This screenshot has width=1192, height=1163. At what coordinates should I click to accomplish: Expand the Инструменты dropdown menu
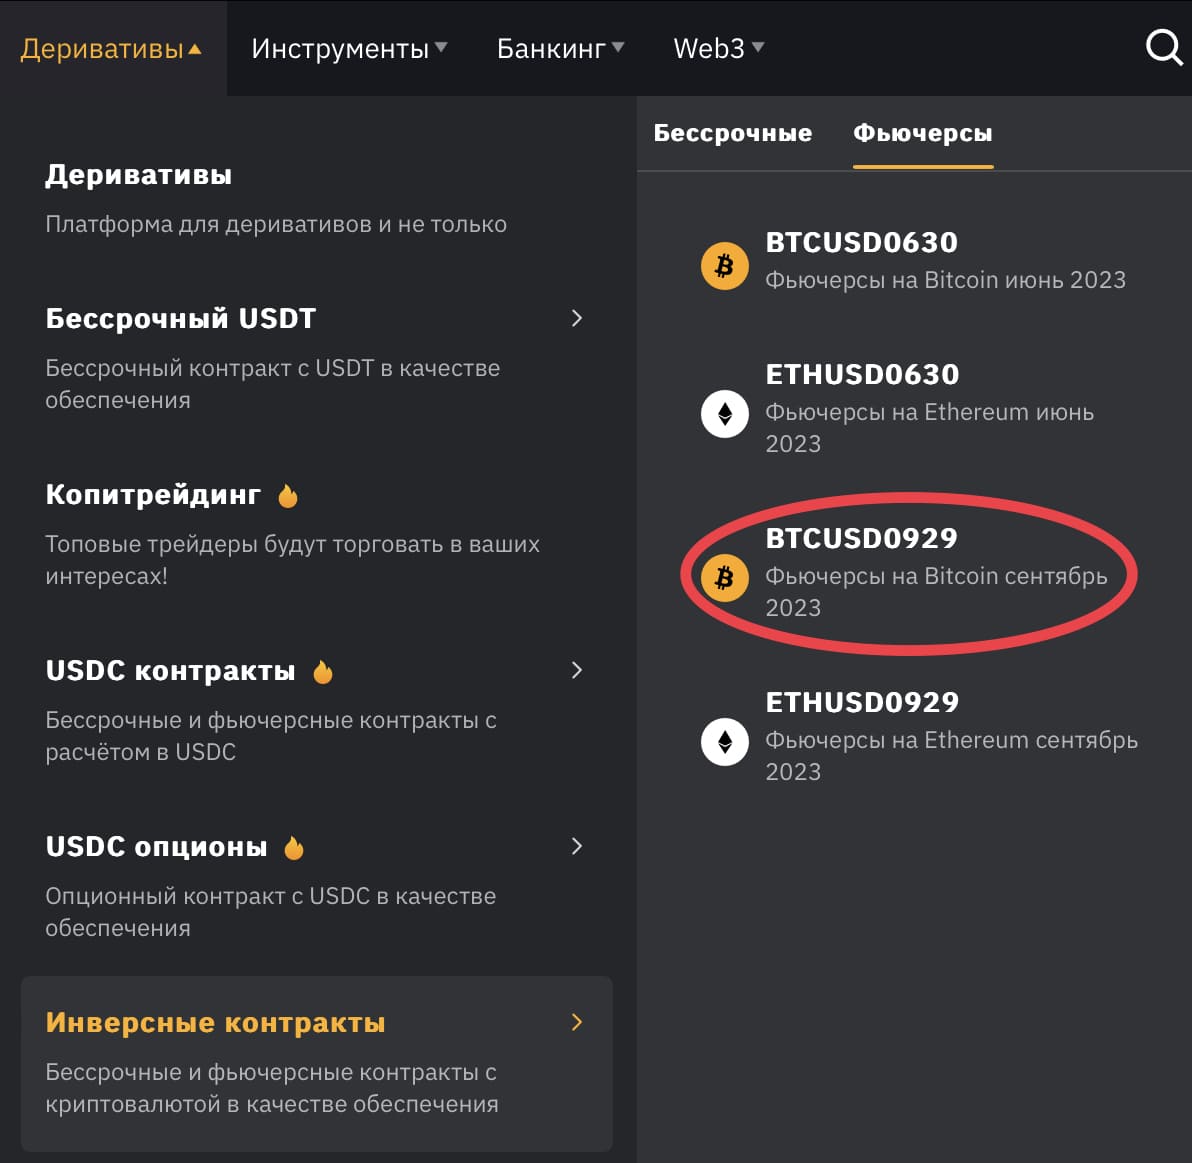click(349, 49)
